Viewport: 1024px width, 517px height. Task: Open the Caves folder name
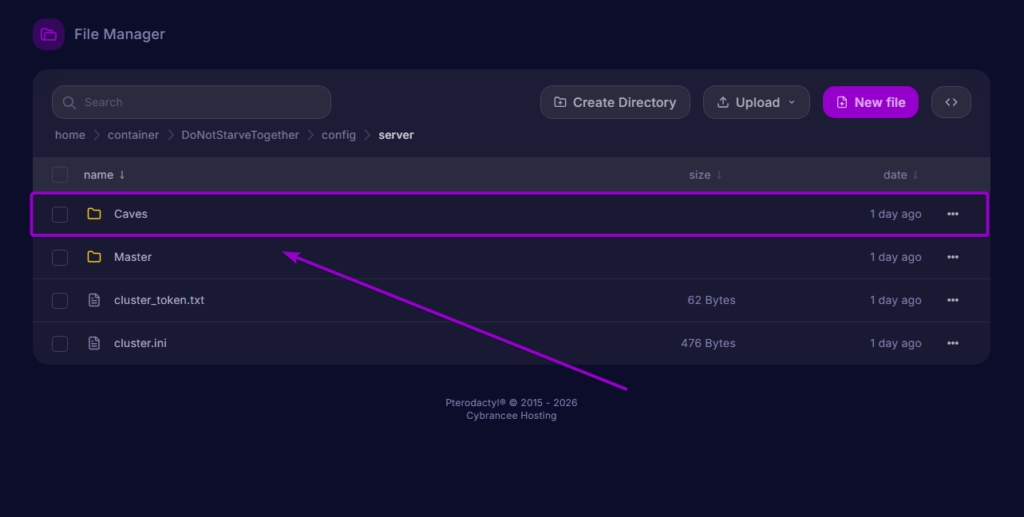click(131, 214)
